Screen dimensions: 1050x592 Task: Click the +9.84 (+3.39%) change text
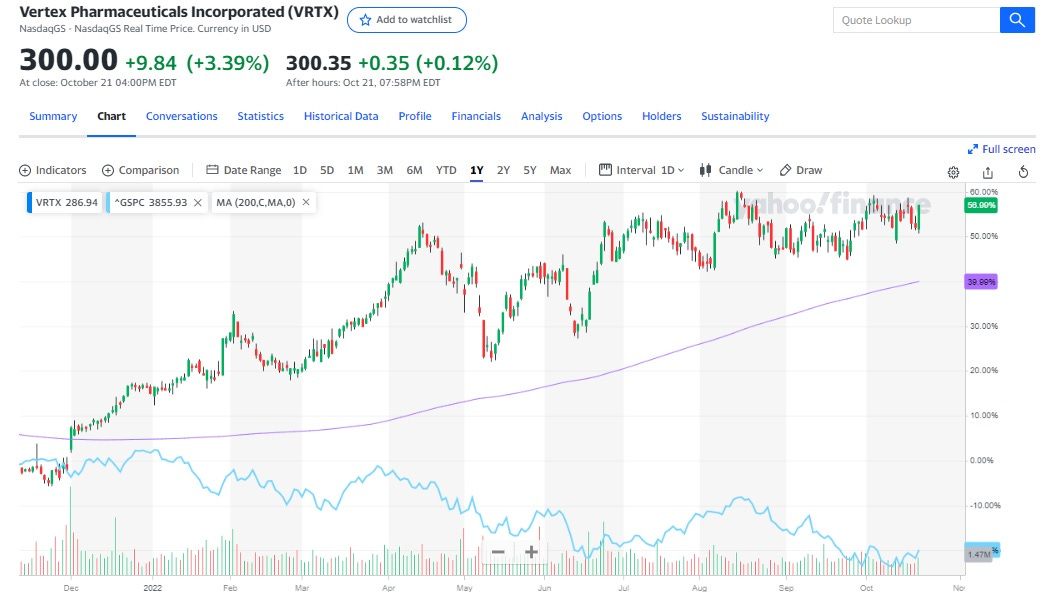[197, 63]
